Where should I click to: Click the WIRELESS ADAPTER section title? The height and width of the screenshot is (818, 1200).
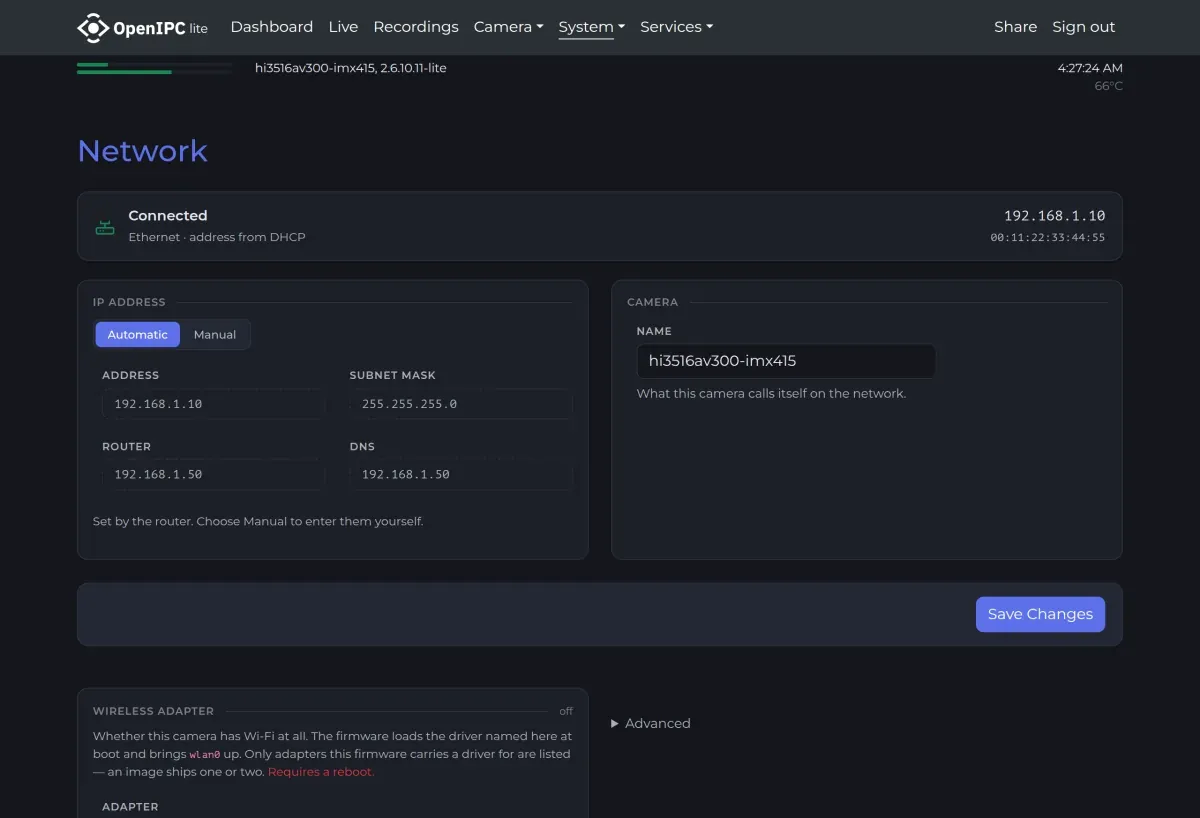click(153, 711)
